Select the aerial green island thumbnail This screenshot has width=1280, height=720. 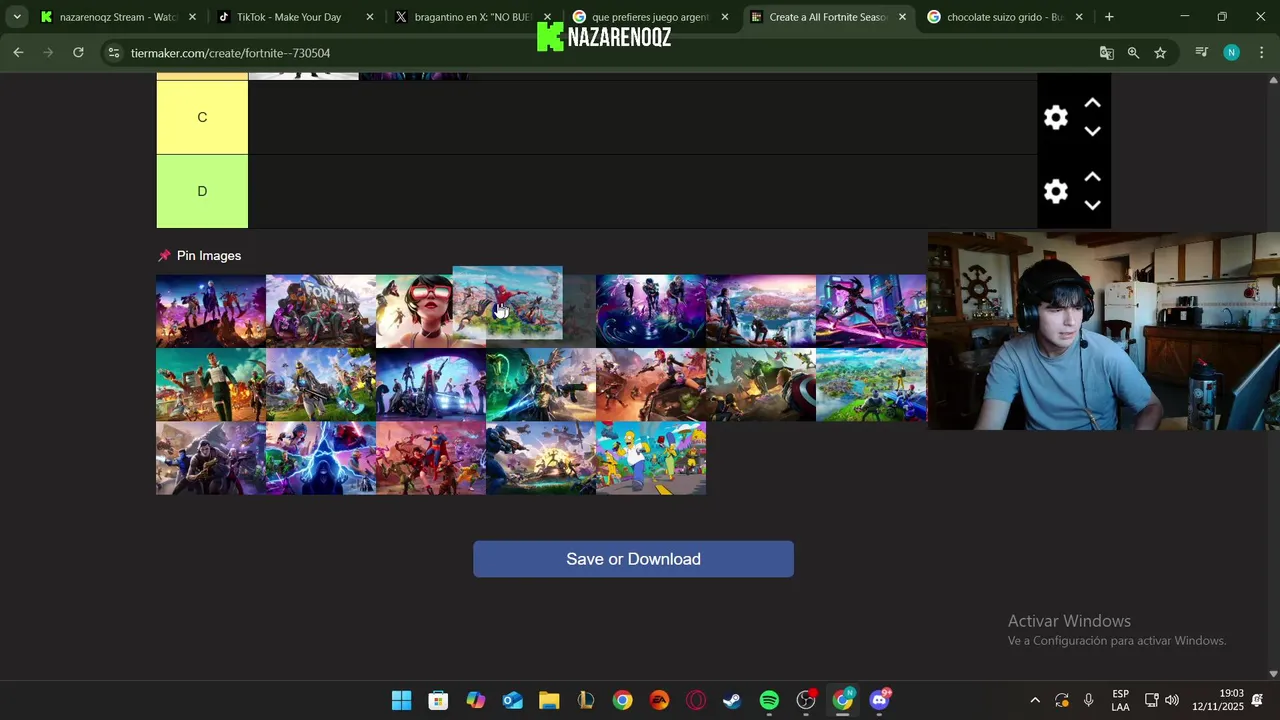(871, 385)
